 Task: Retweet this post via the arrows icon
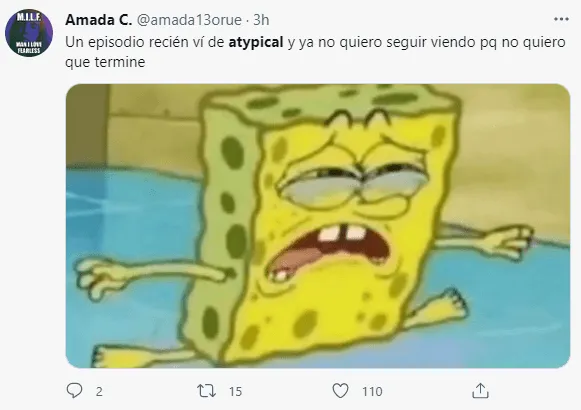pyautogui.click(x=206, y=391)
